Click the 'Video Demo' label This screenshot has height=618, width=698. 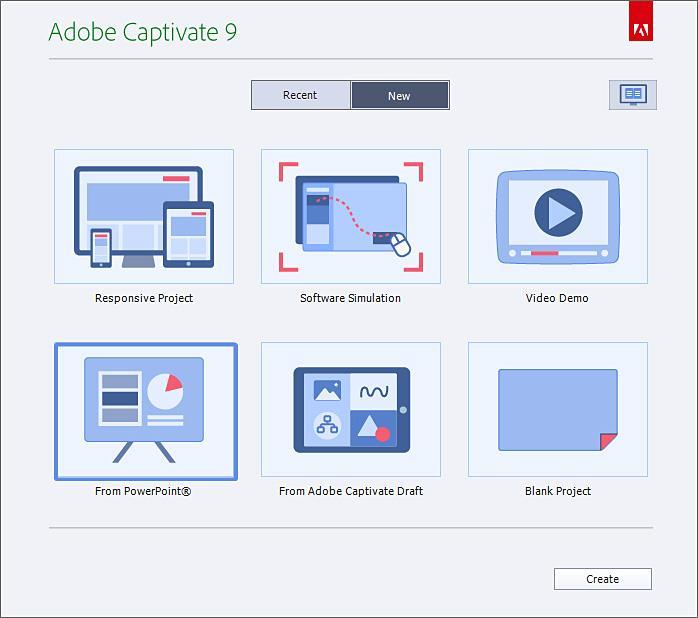(557, 298)
